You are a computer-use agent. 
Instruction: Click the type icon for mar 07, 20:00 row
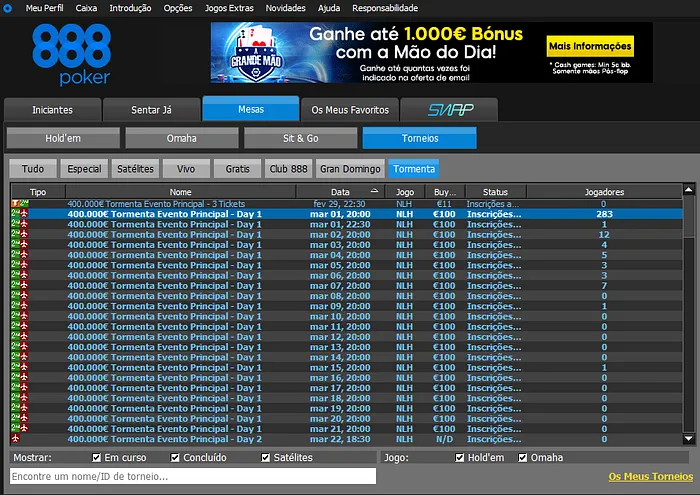pos(20,286)
